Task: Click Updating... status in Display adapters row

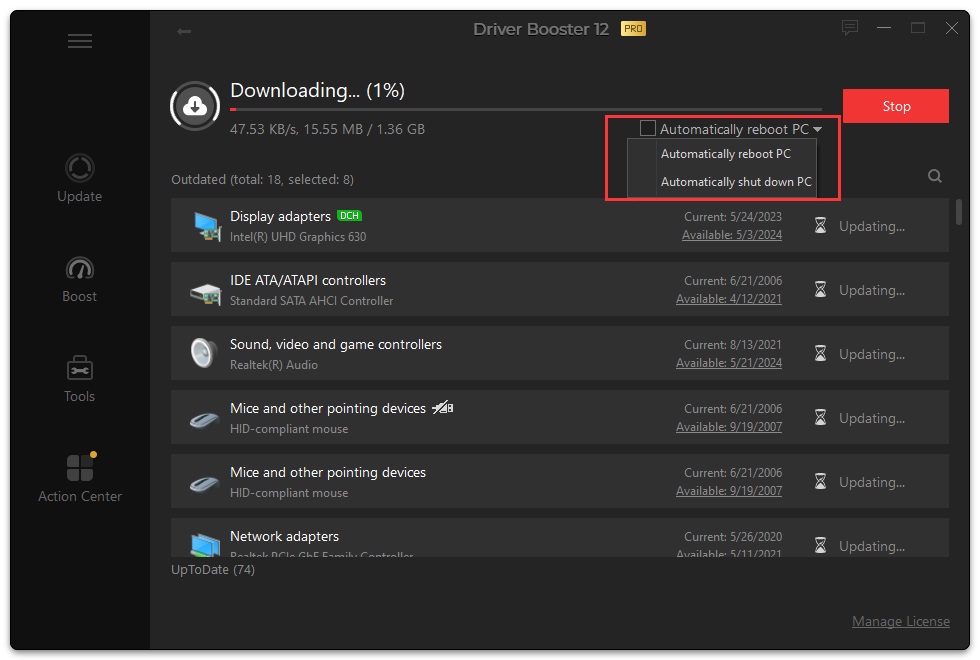Action: (x=871, y=226)
